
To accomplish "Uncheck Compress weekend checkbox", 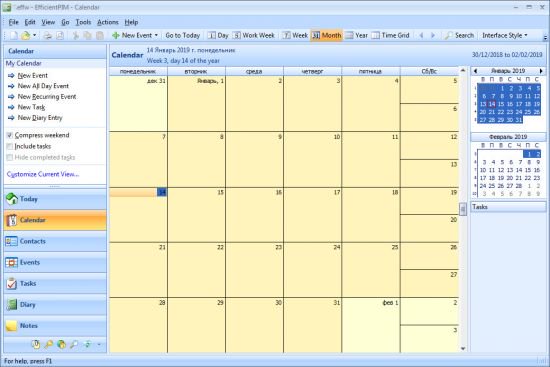I will click(10, 135).
